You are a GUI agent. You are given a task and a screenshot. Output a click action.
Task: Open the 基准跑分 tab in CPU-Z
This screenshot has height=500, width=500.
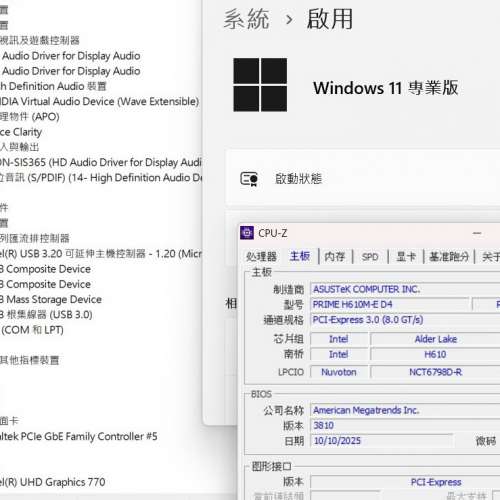pyautogui.click(x=449, y=257)
